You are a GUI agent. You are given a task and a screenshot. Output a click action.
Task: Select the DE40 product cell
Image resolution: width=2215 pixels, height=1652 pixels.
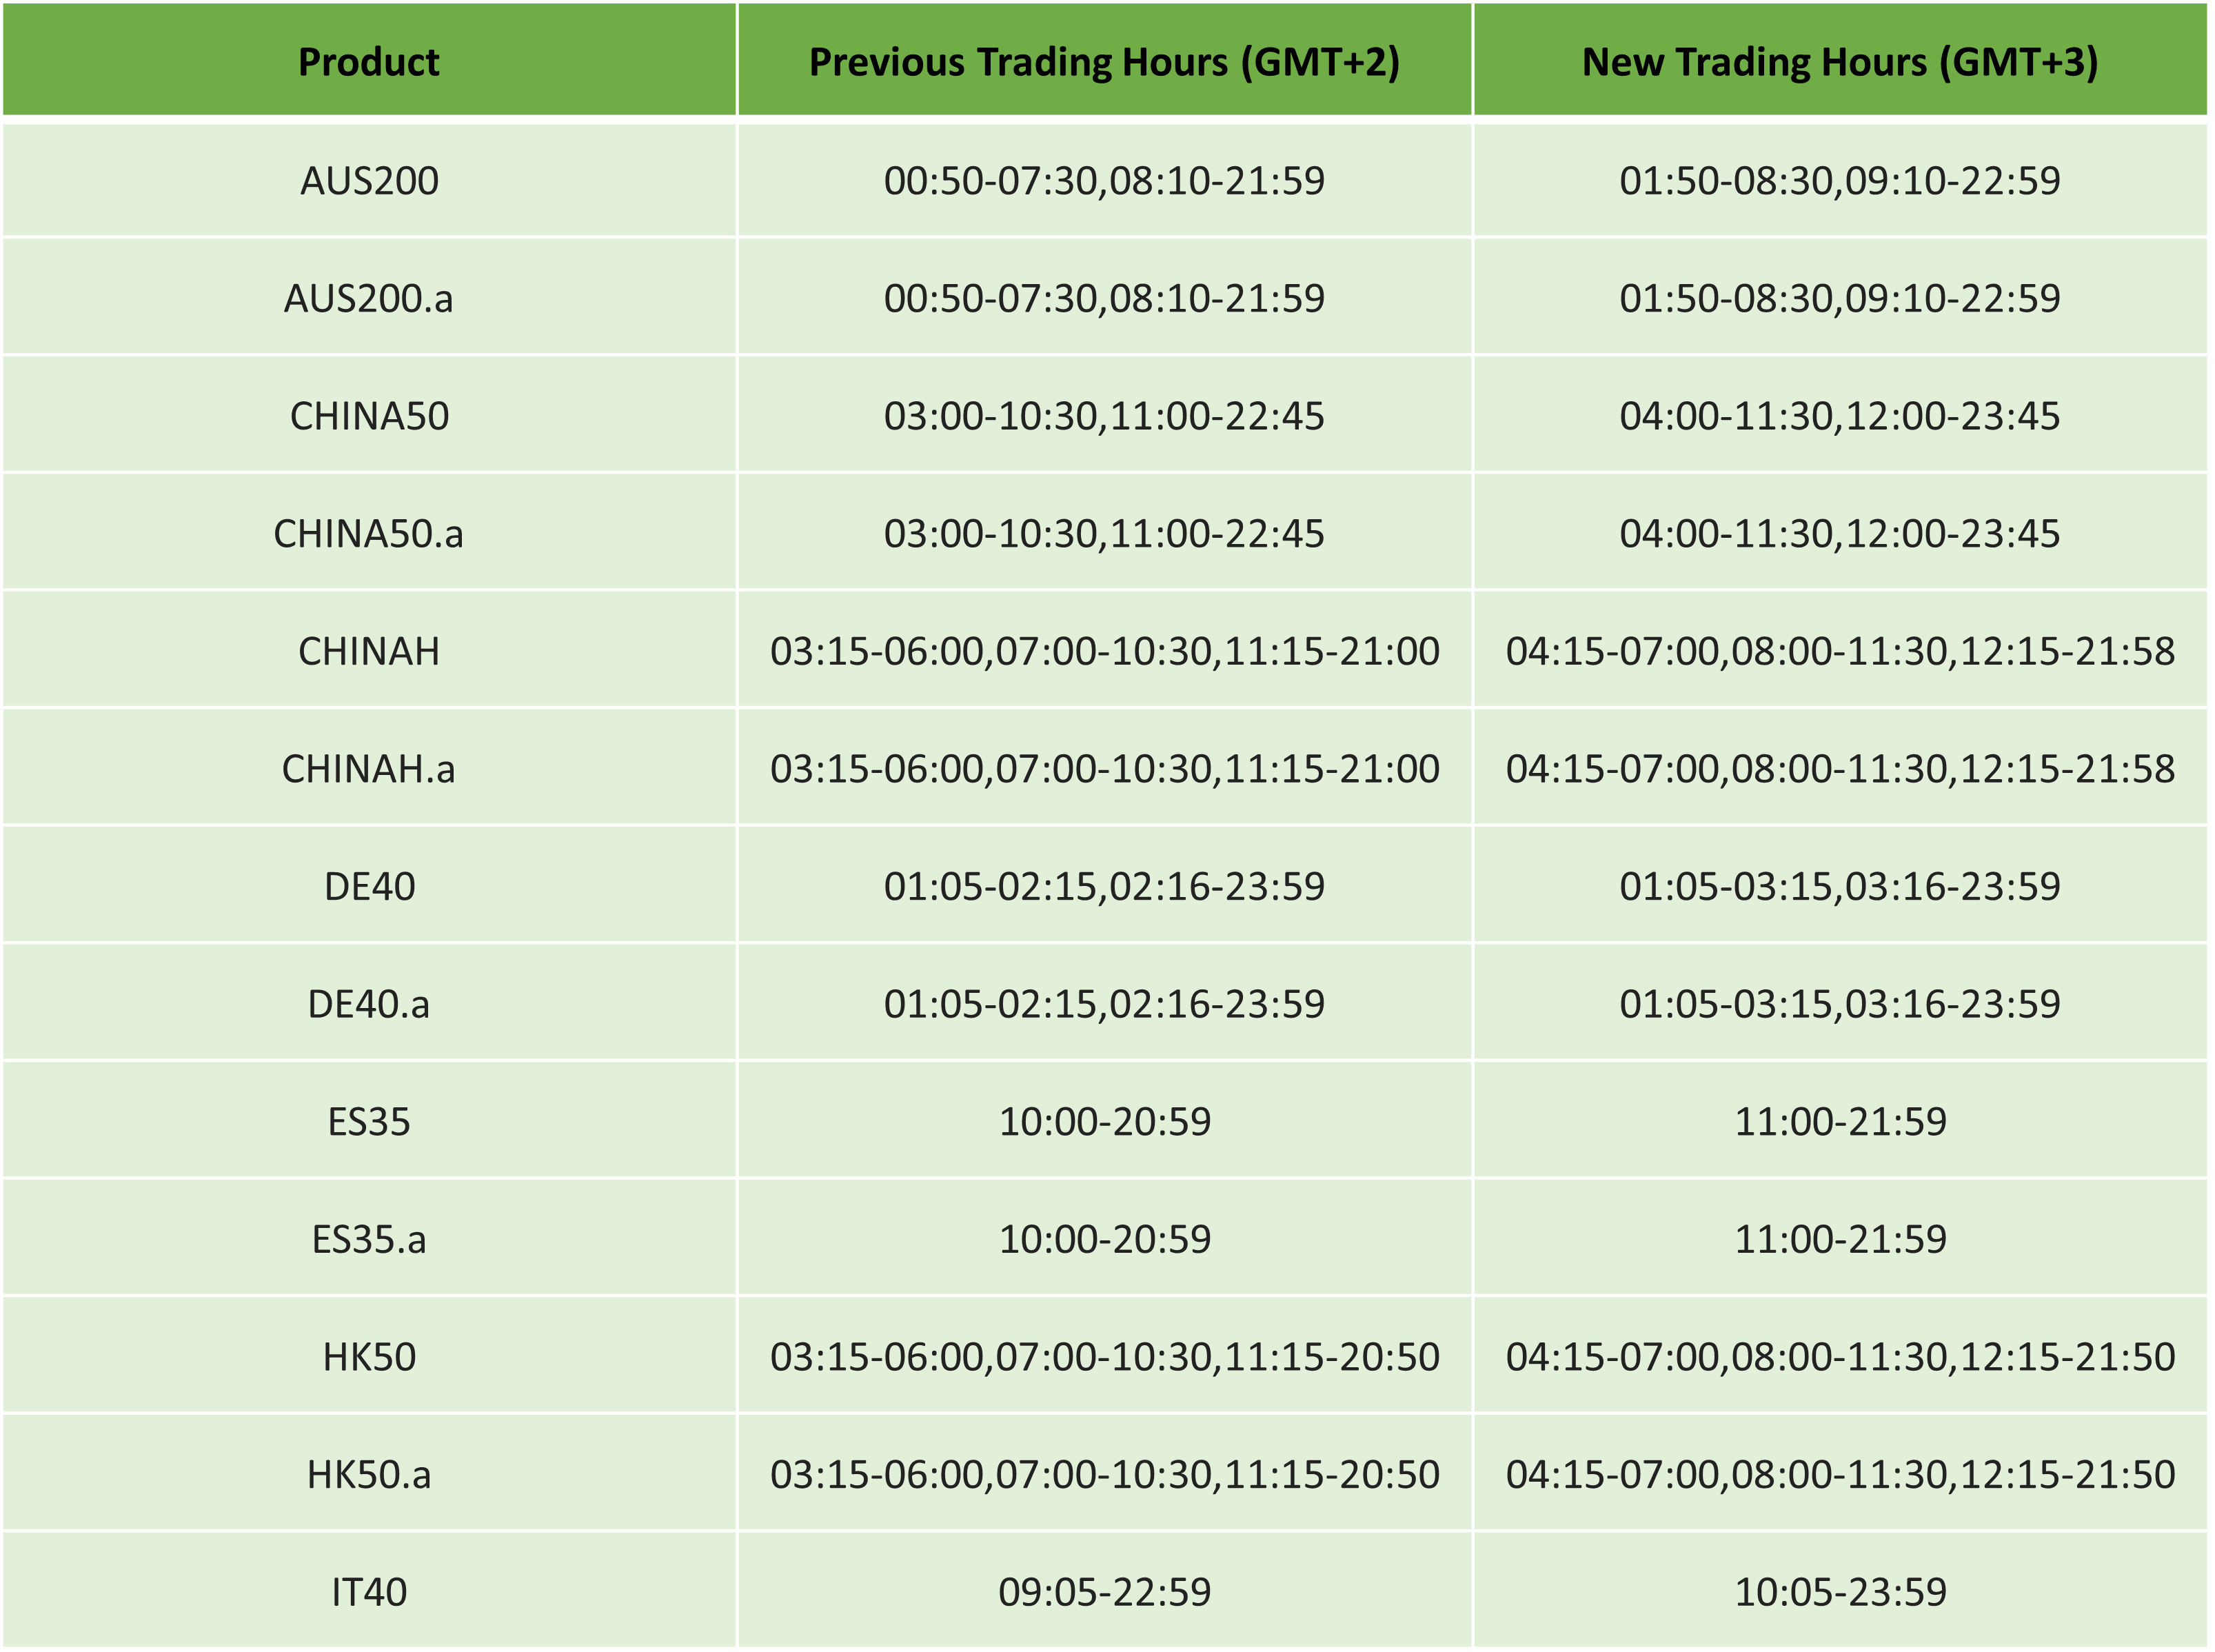[369, 887]
